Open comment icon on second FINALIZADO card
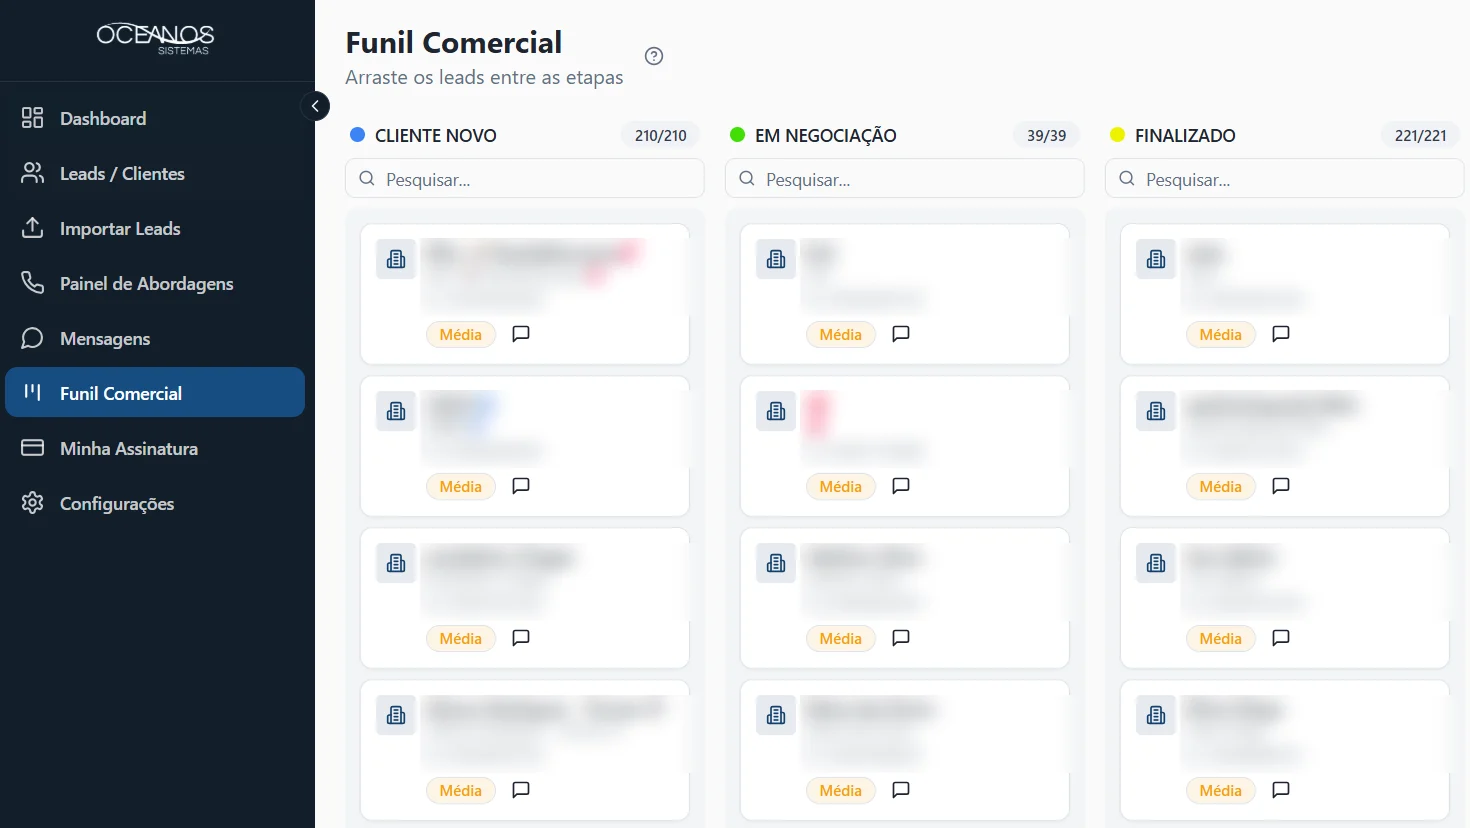1470x828 pixels. 1281,486
